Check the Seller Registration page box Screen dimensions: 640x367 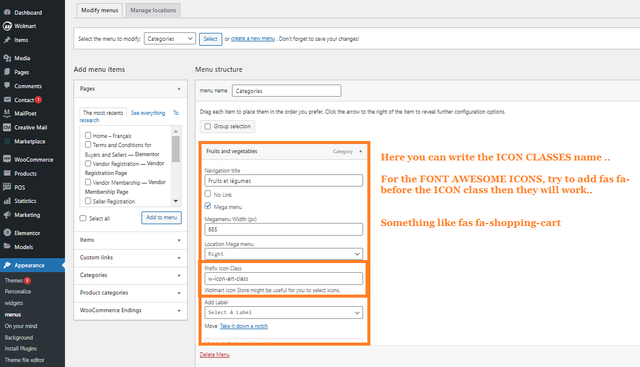pyautogui.click(x=88, y=201)
